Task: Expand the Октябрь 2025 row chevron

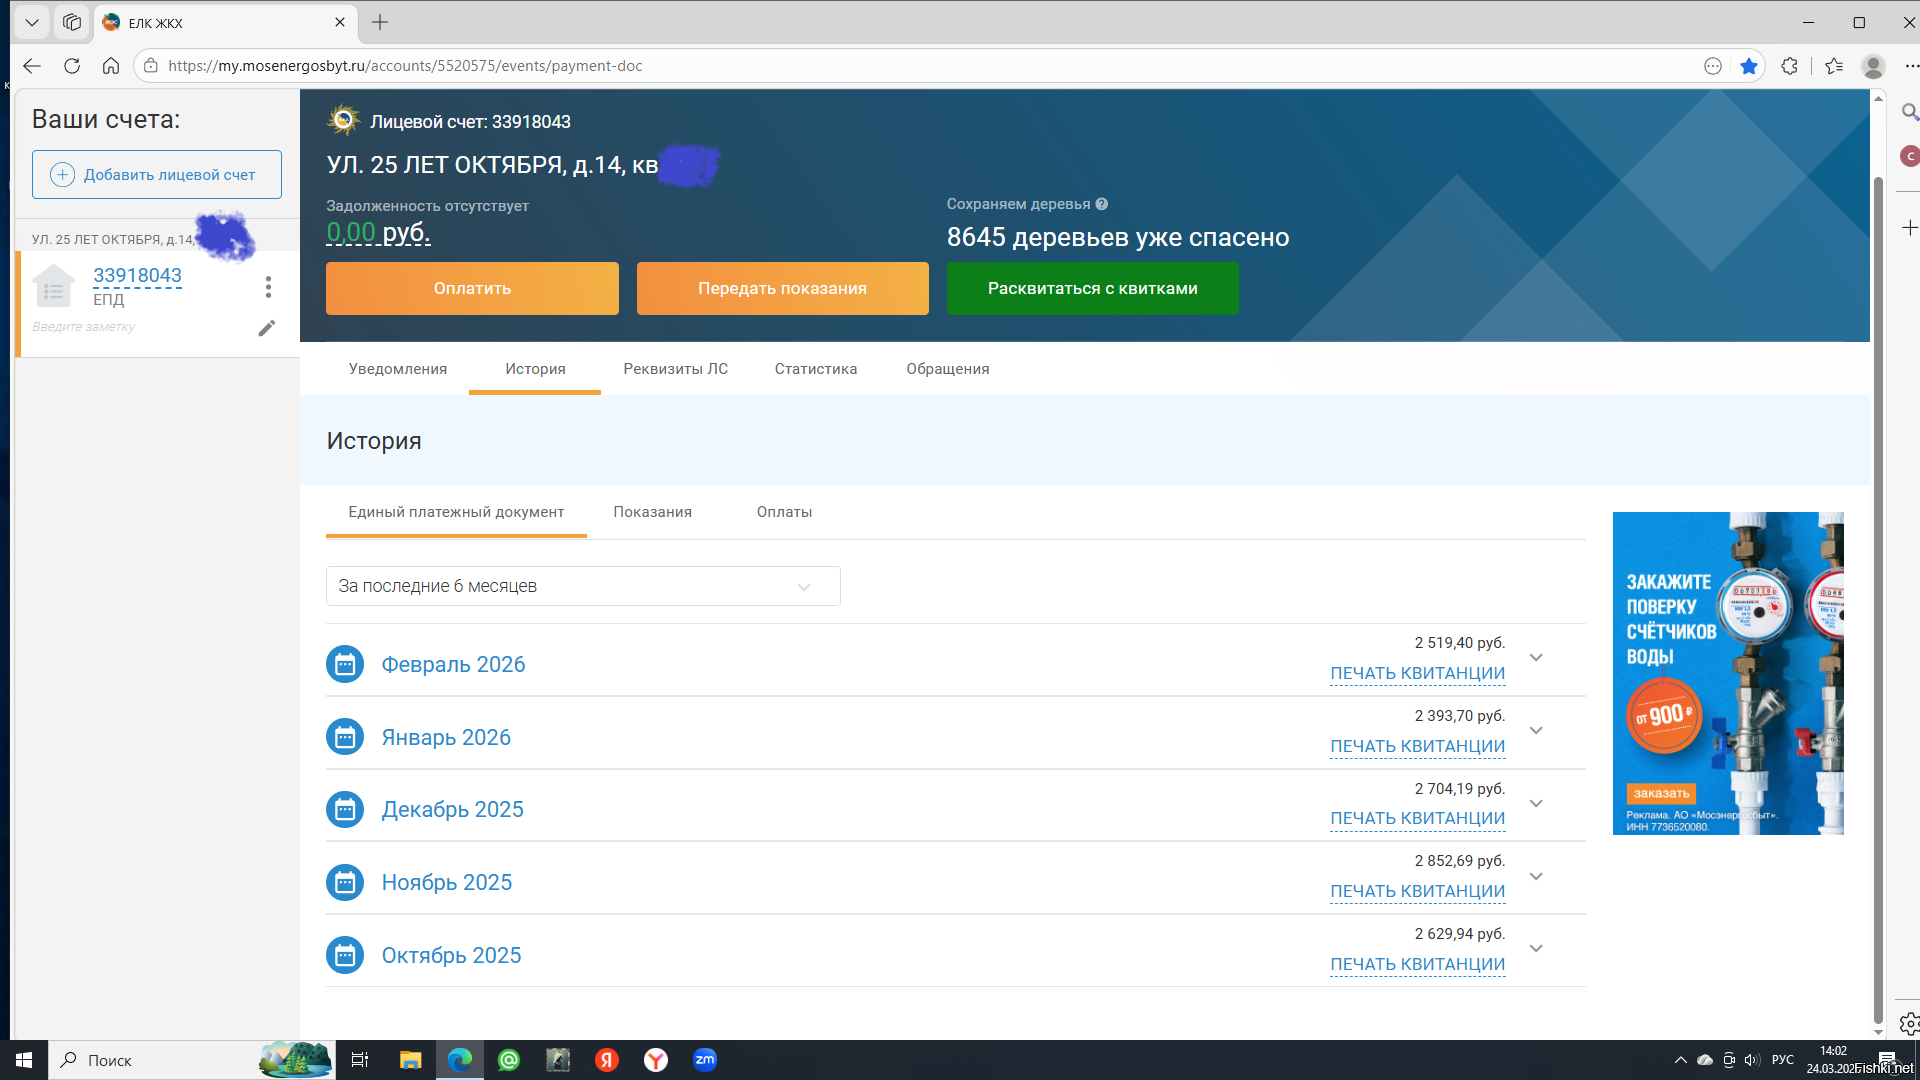Action: 1536,949
